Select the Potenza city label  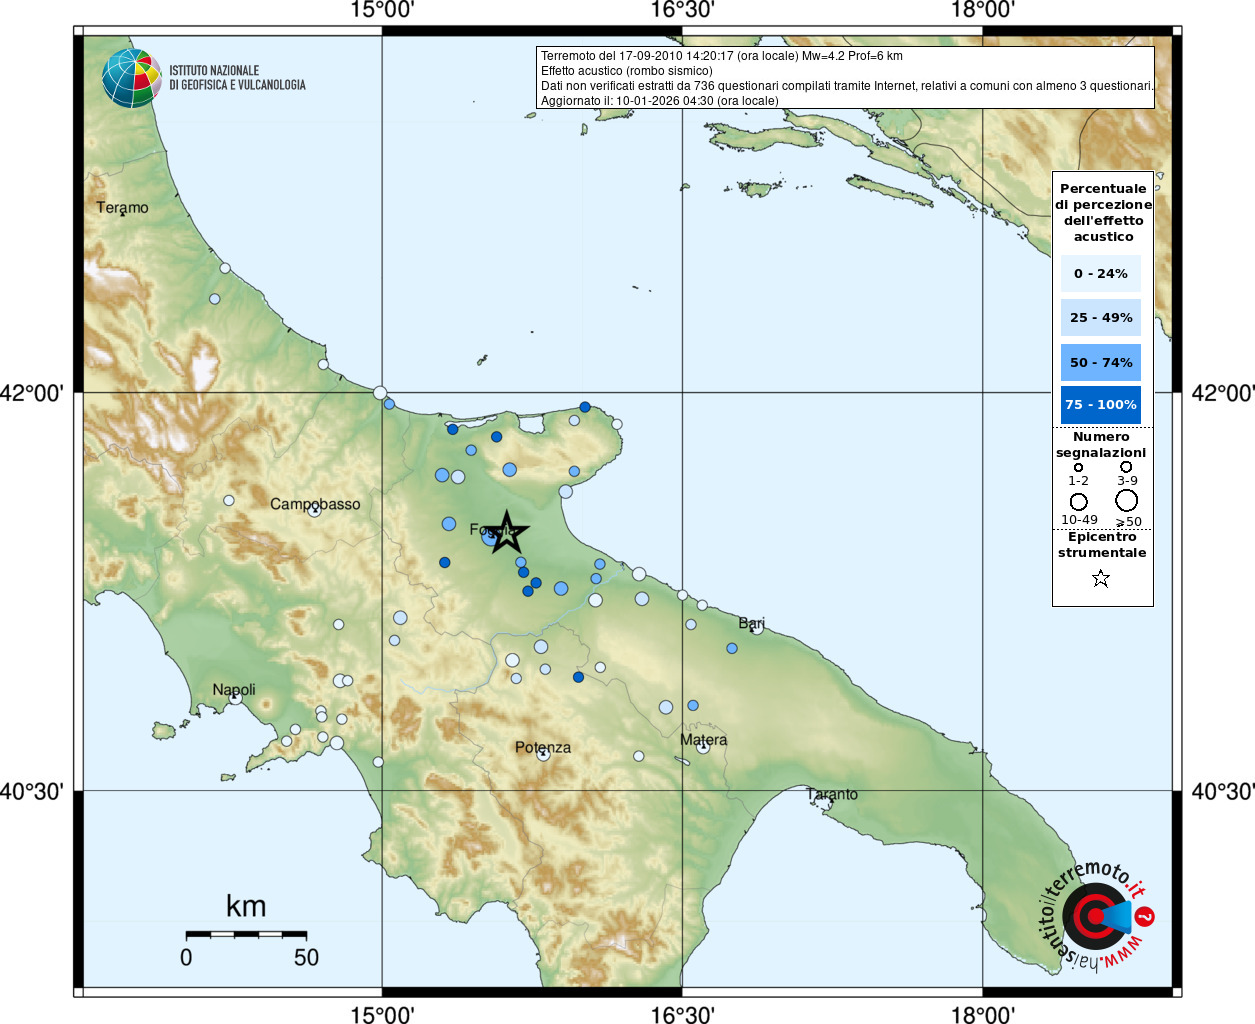543,747
